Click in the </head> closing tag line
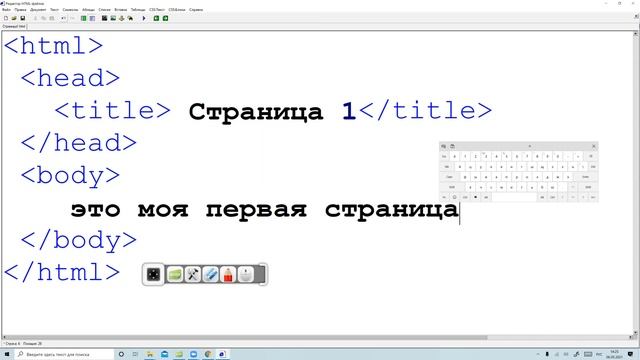 [x=79, y=143]
